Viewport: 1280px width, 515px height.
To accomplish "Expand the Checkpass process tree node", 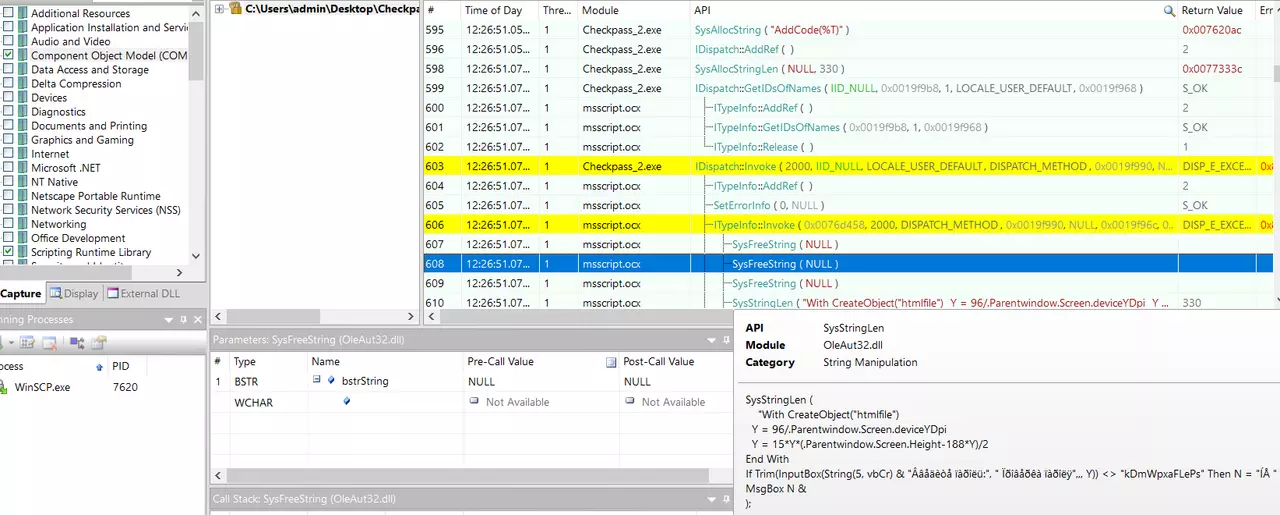I will [220, 8].
